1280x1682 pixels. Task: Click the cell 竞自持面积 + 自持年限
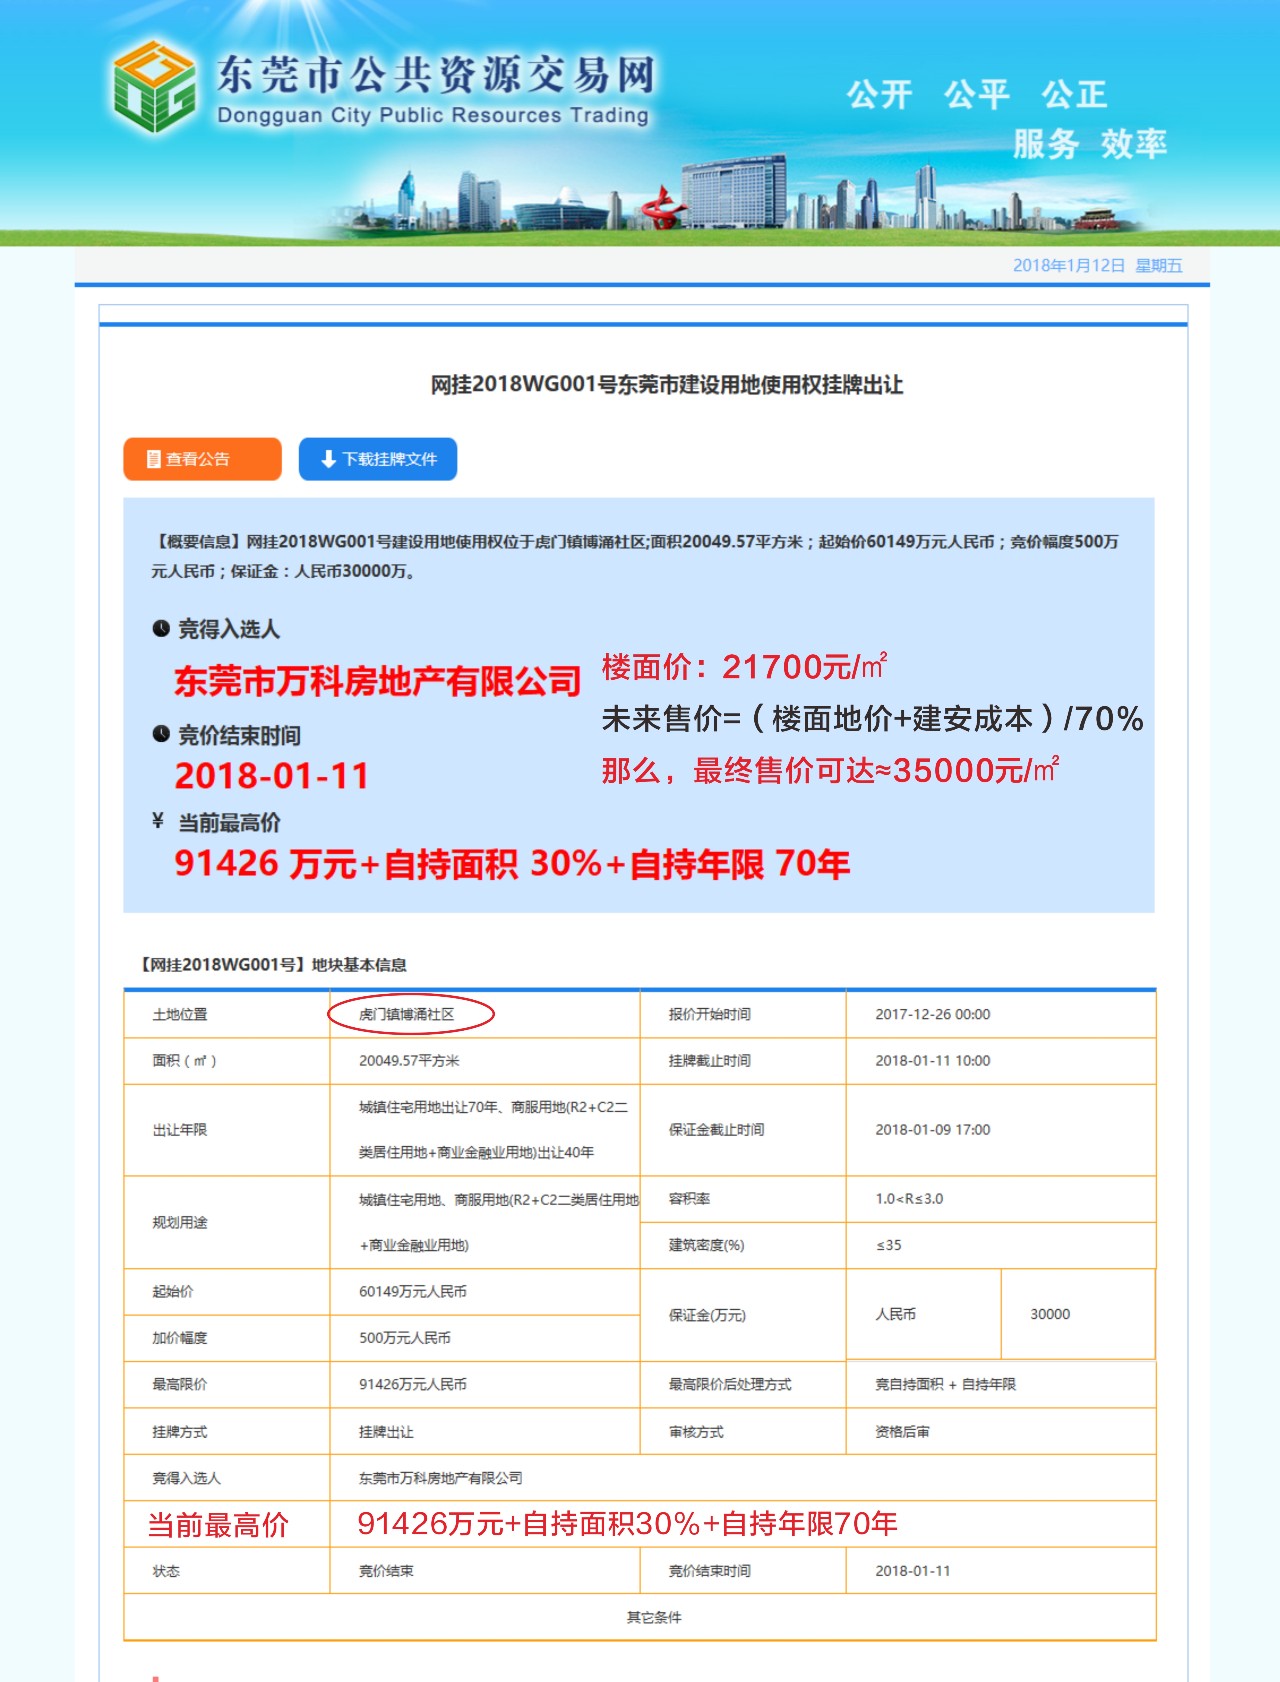[x=945, y=1385]
